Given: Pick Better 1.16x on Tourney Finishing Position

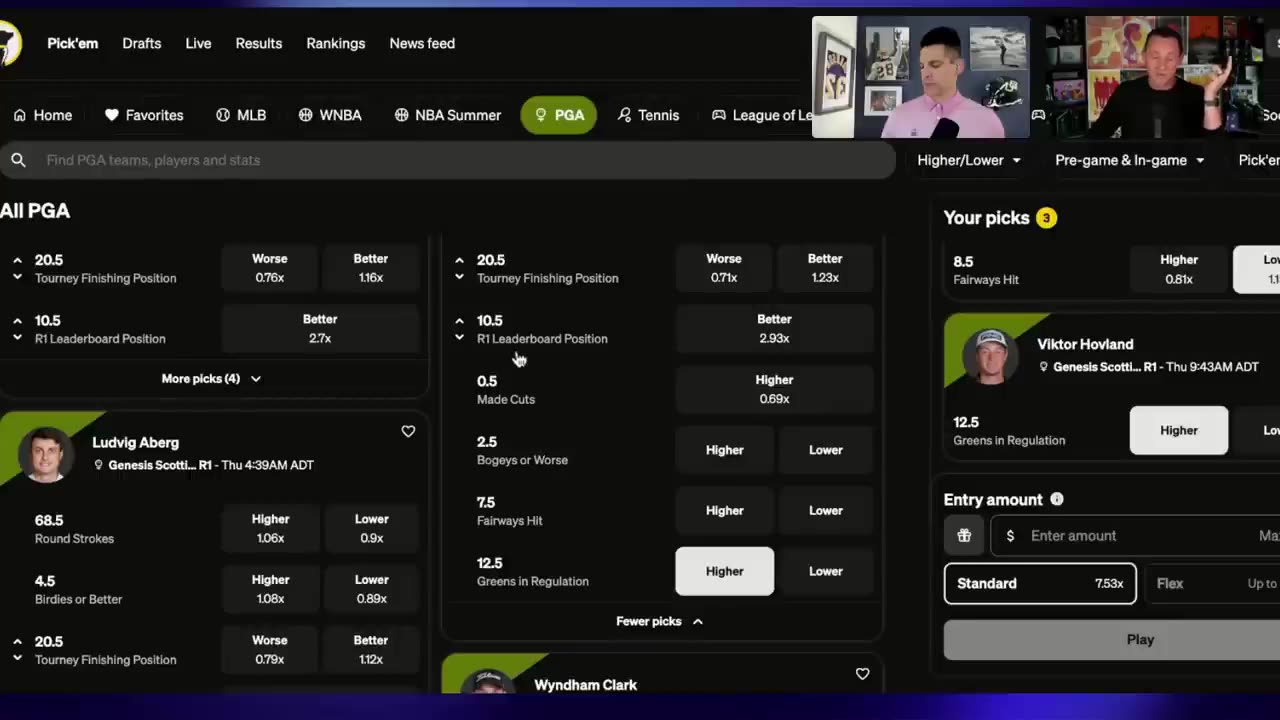Looking at the screenshot, I should coord(371,268).
